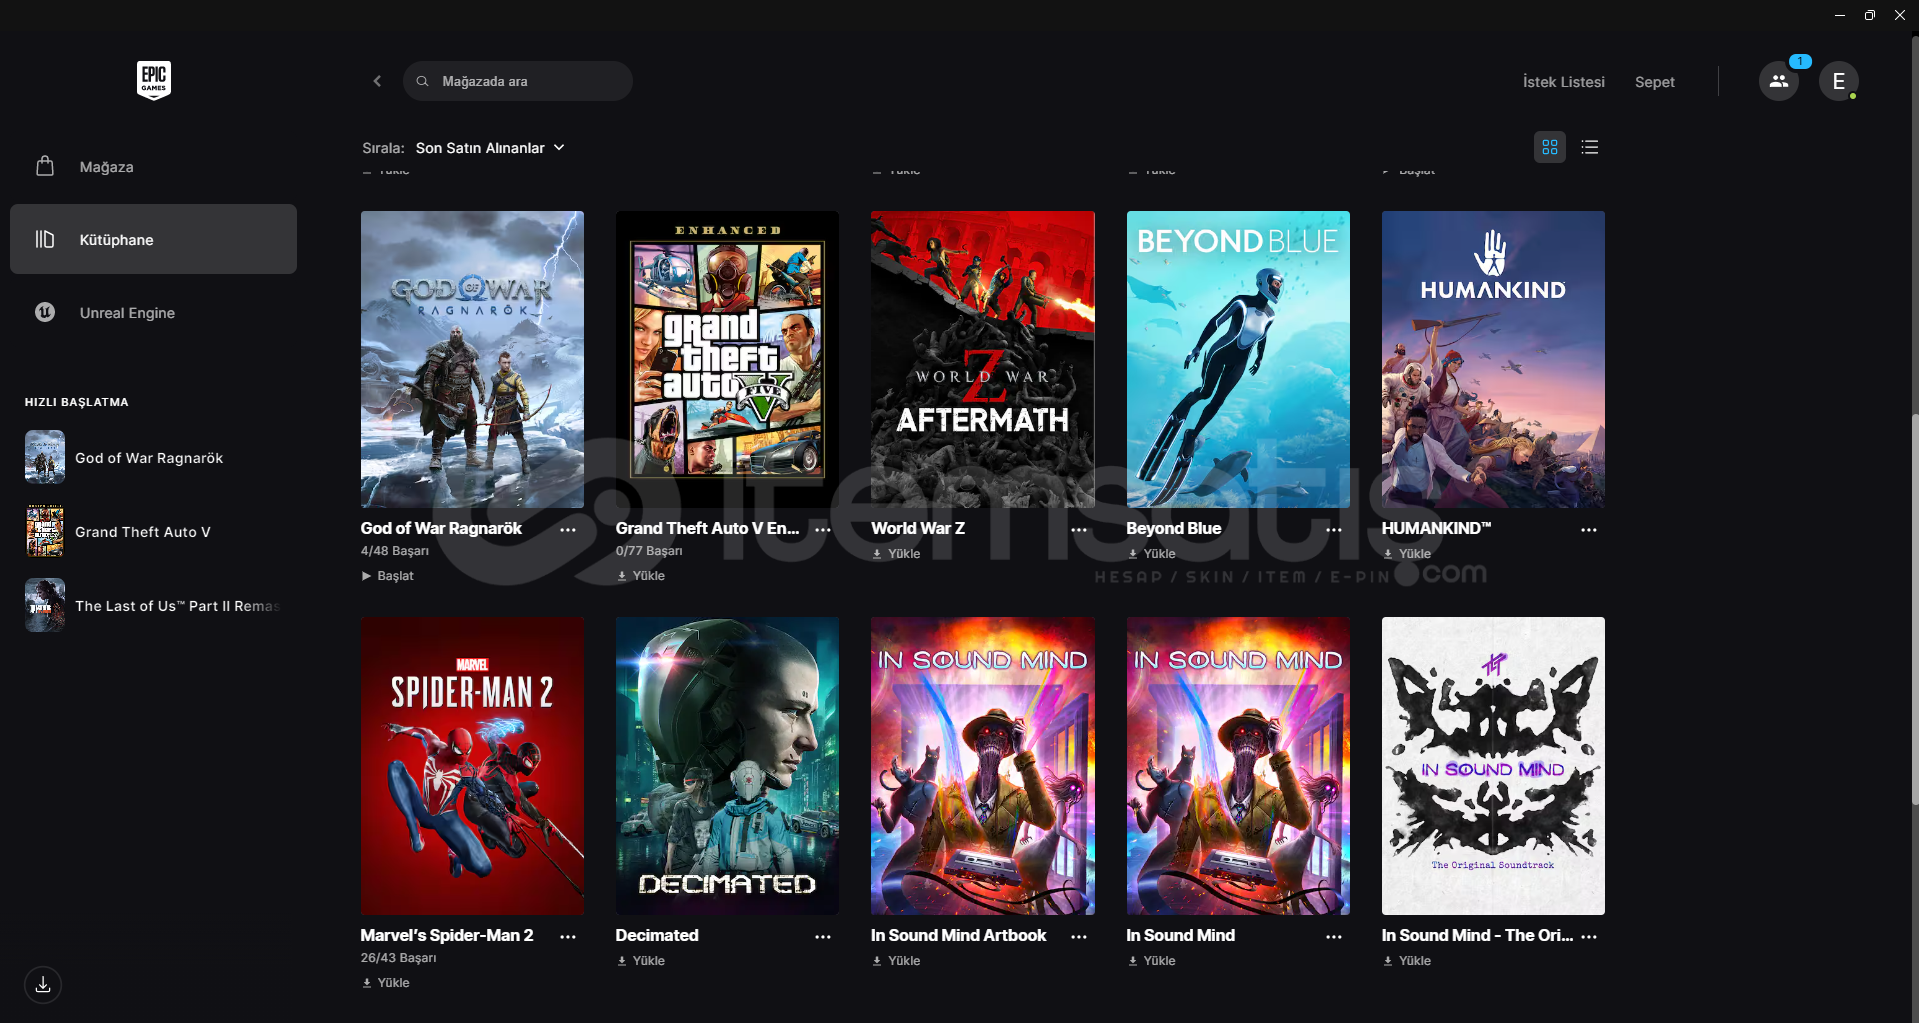
Task: Click Yükle under In Sound Mind Artbook
Action: [896, 961]
